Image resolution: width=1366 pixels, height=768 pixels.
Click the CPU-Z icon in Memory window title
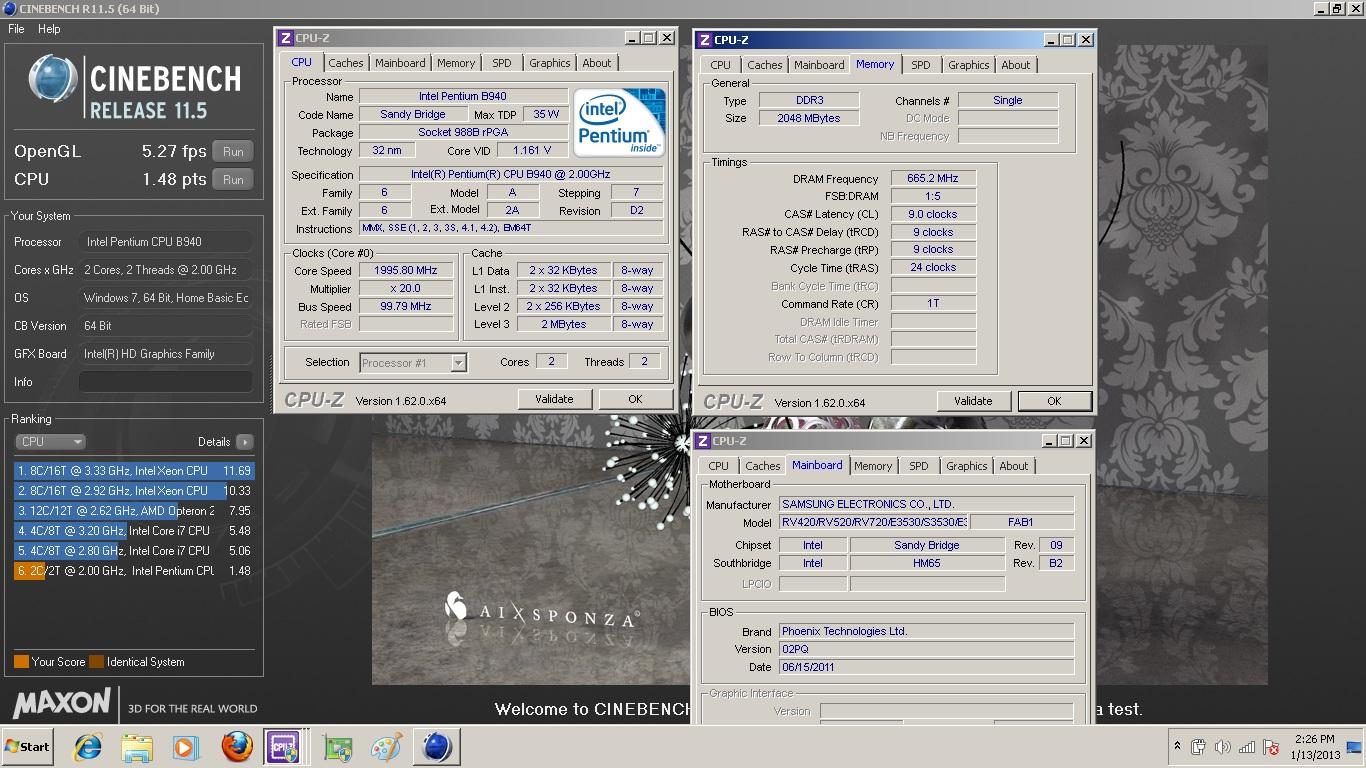[705, 40]
